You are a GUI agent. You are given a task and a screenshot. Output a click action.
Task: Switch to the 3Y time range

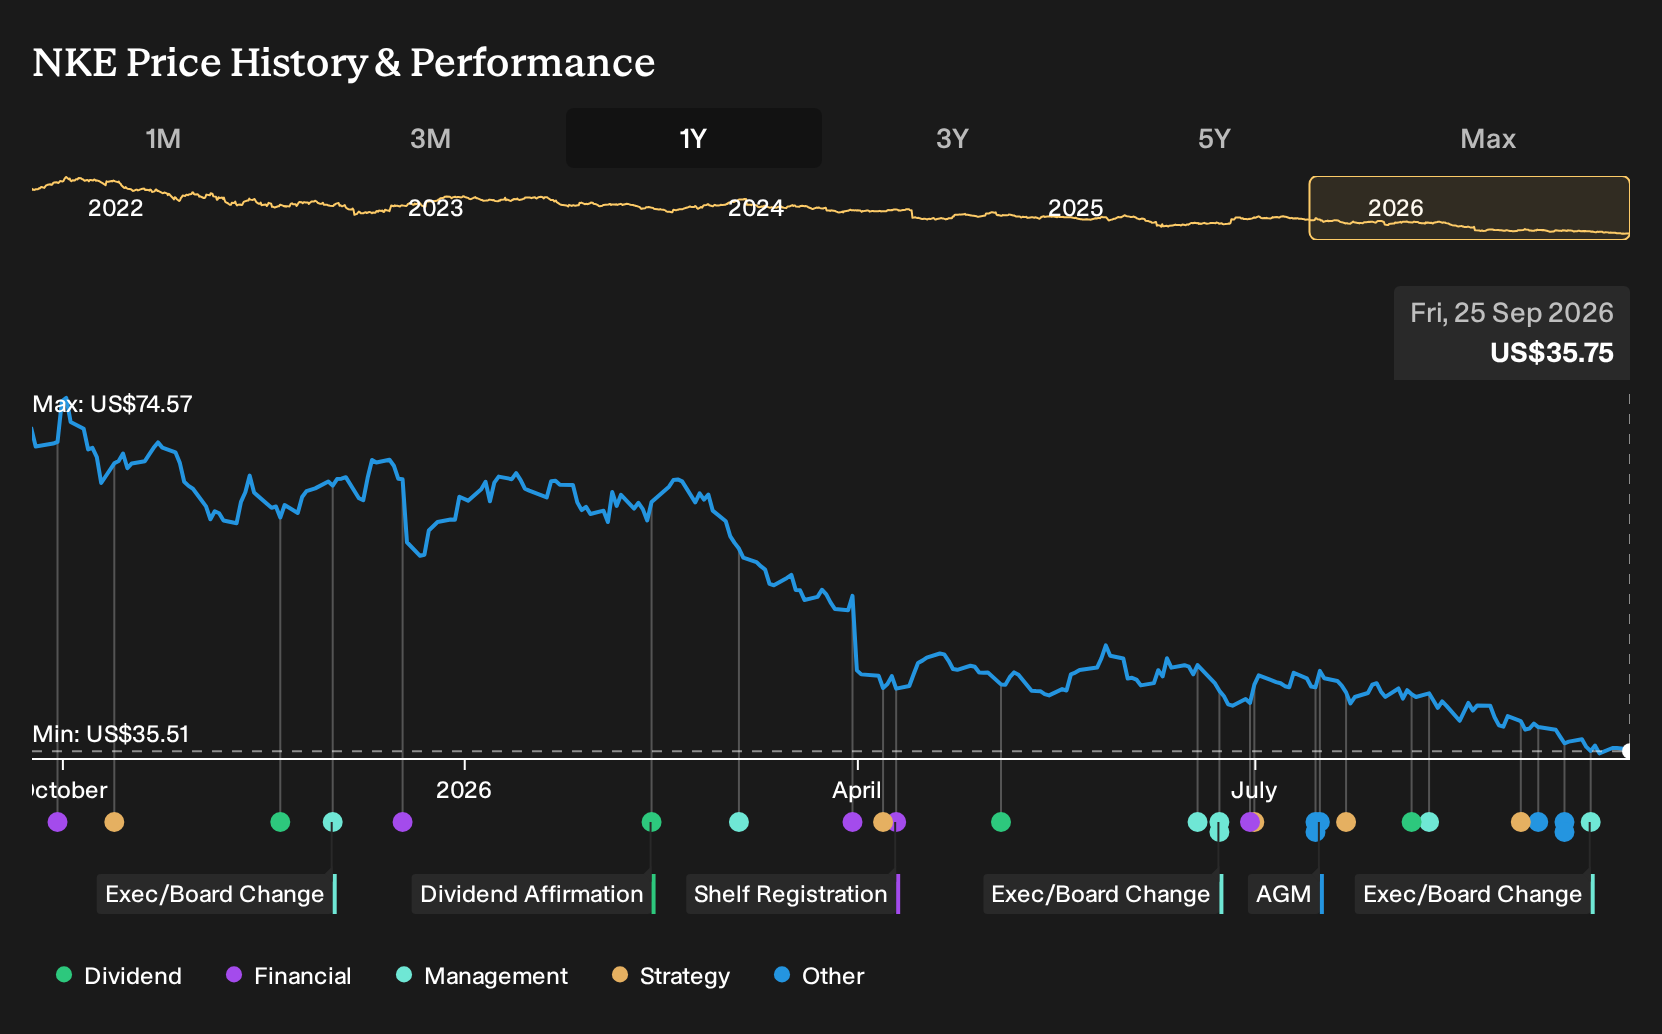coord(952,138)
